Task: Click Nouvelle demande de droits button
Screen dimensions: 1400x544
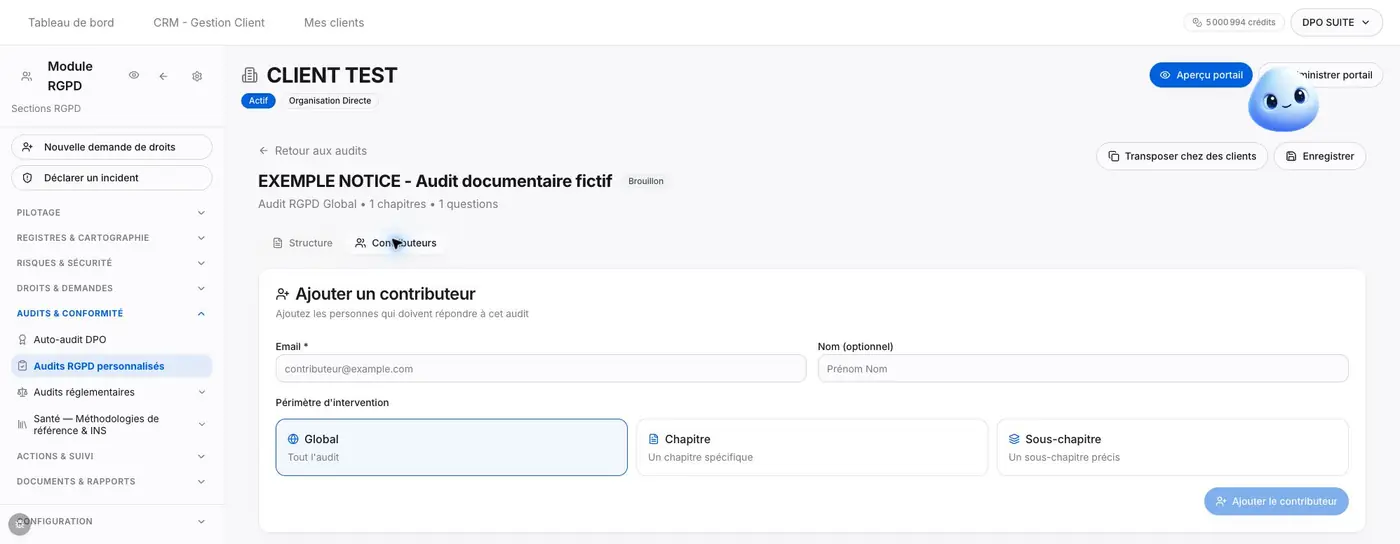Action: (x=112, y=147)
